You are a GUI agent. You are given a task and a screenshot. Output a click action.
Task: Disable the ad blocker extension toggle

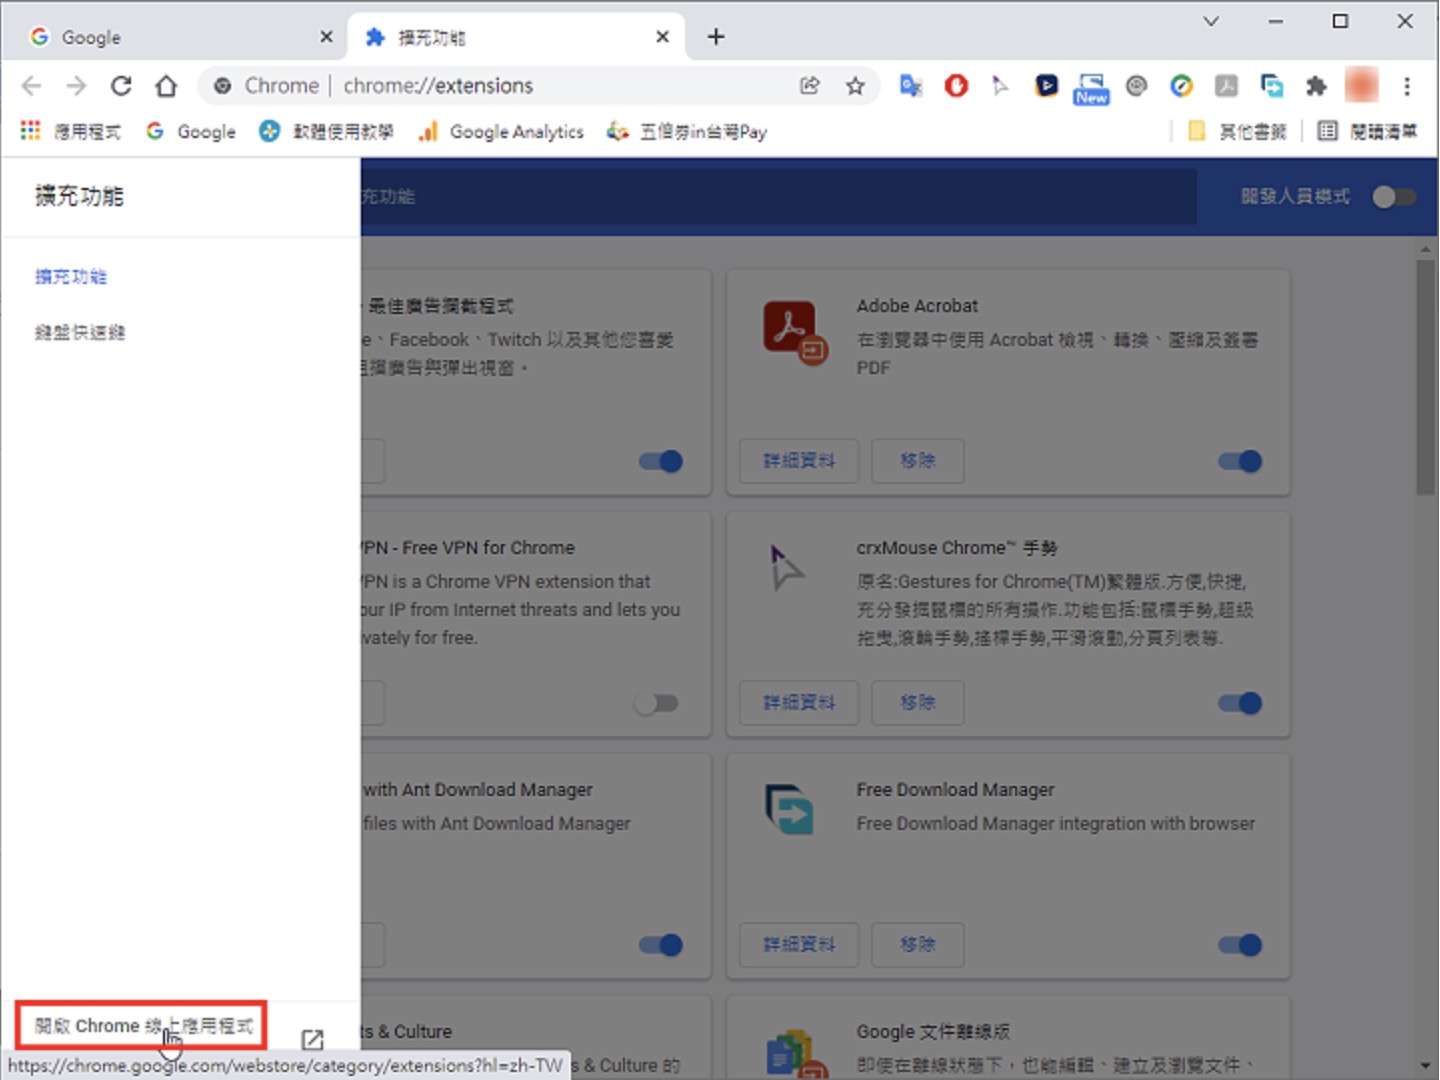click(660, 461)
